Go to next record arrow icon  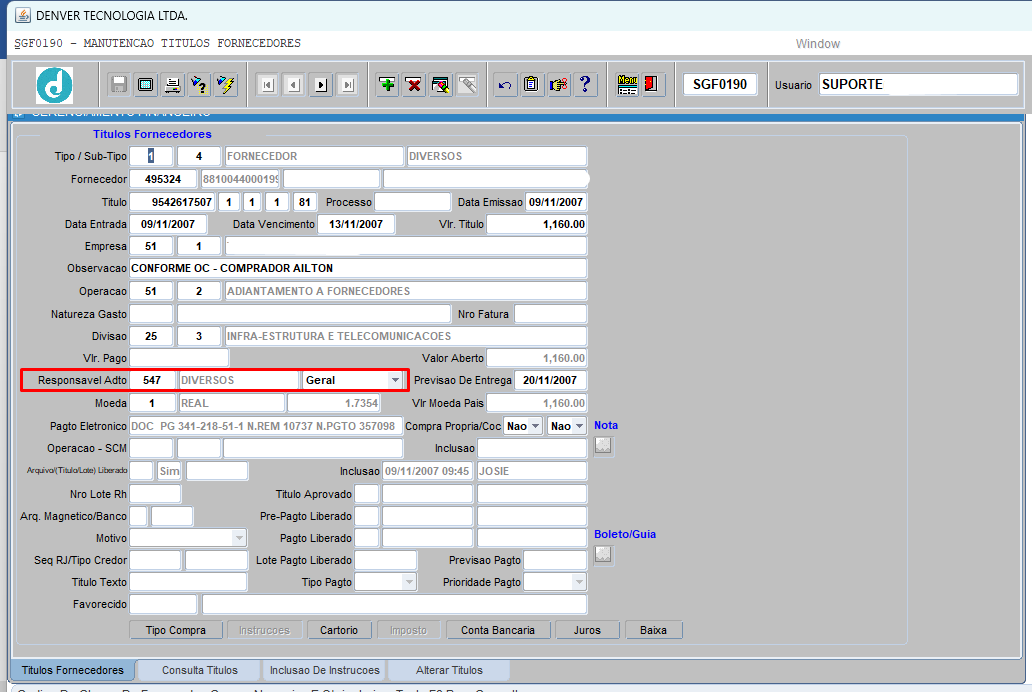click(321, 85)
